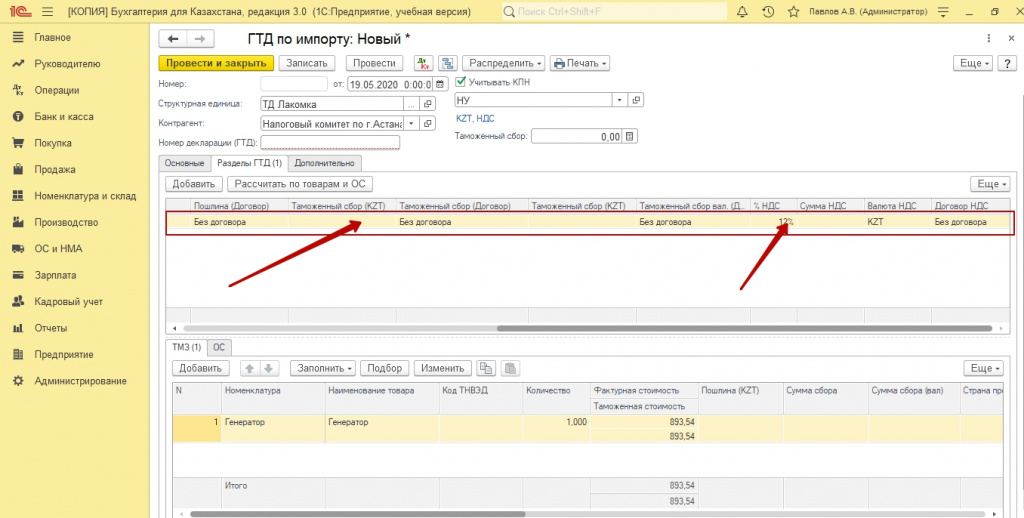1024x518 pixels.
Task: Open notifications bell icon
Action: (742, 12)
